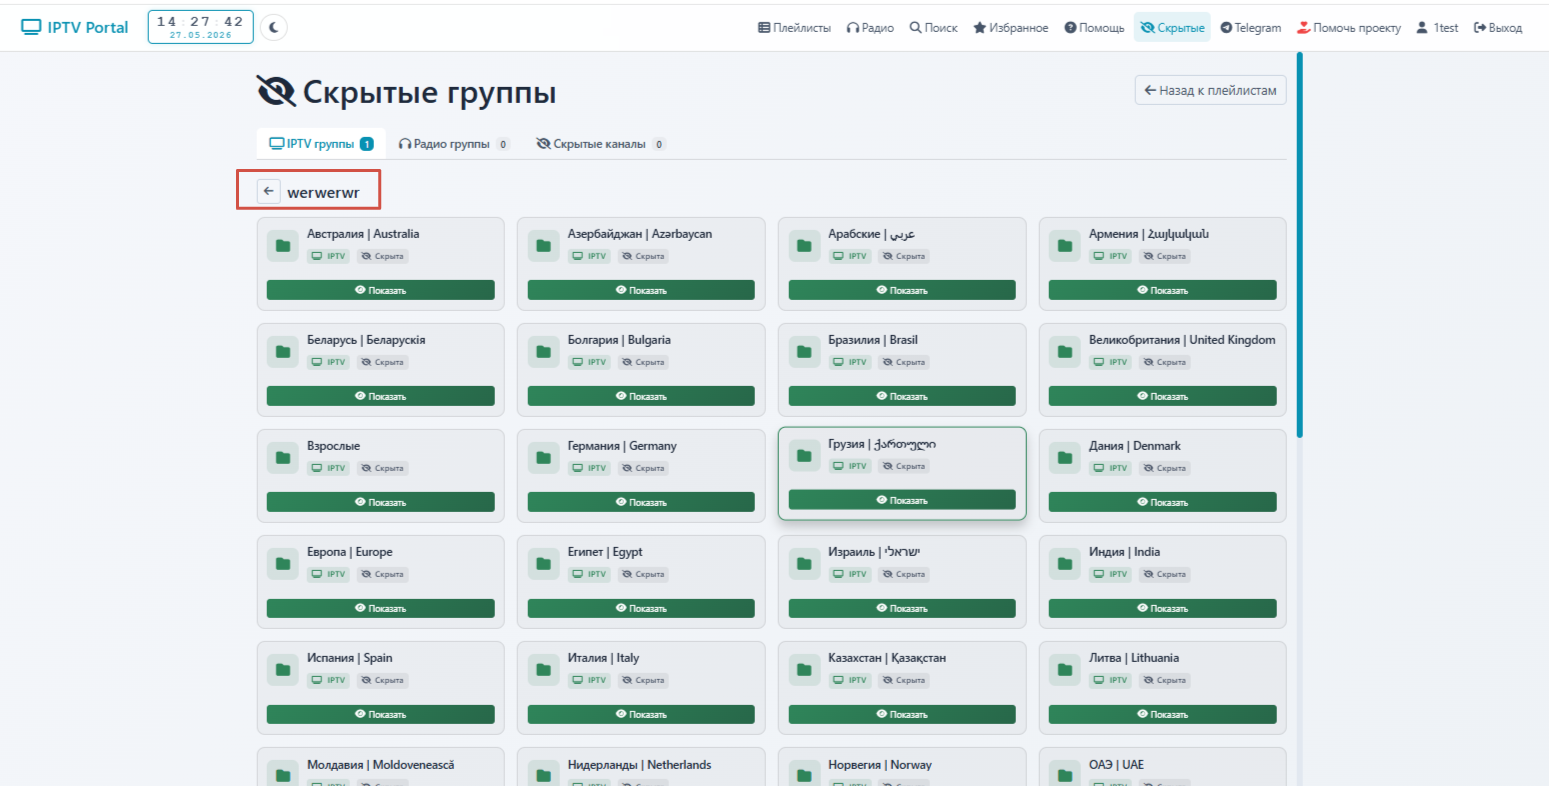Screen dimensions: 1549x786
Task: Open Избранное in top navigation
Action: [x=1011, y=28]
